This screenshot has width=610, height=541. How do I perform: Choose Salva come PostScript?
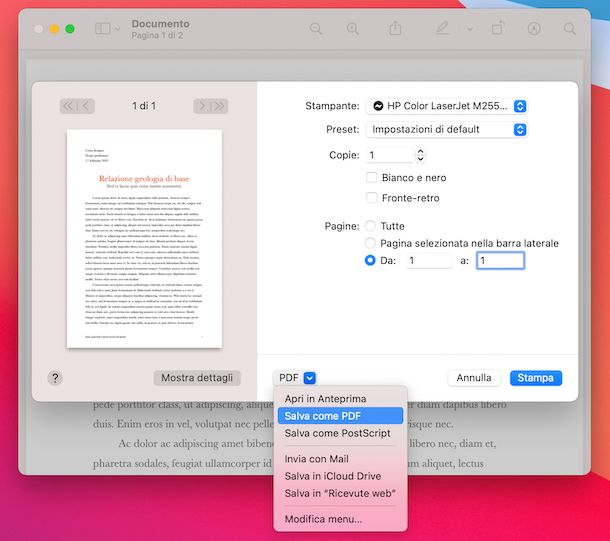pos(340,433)
